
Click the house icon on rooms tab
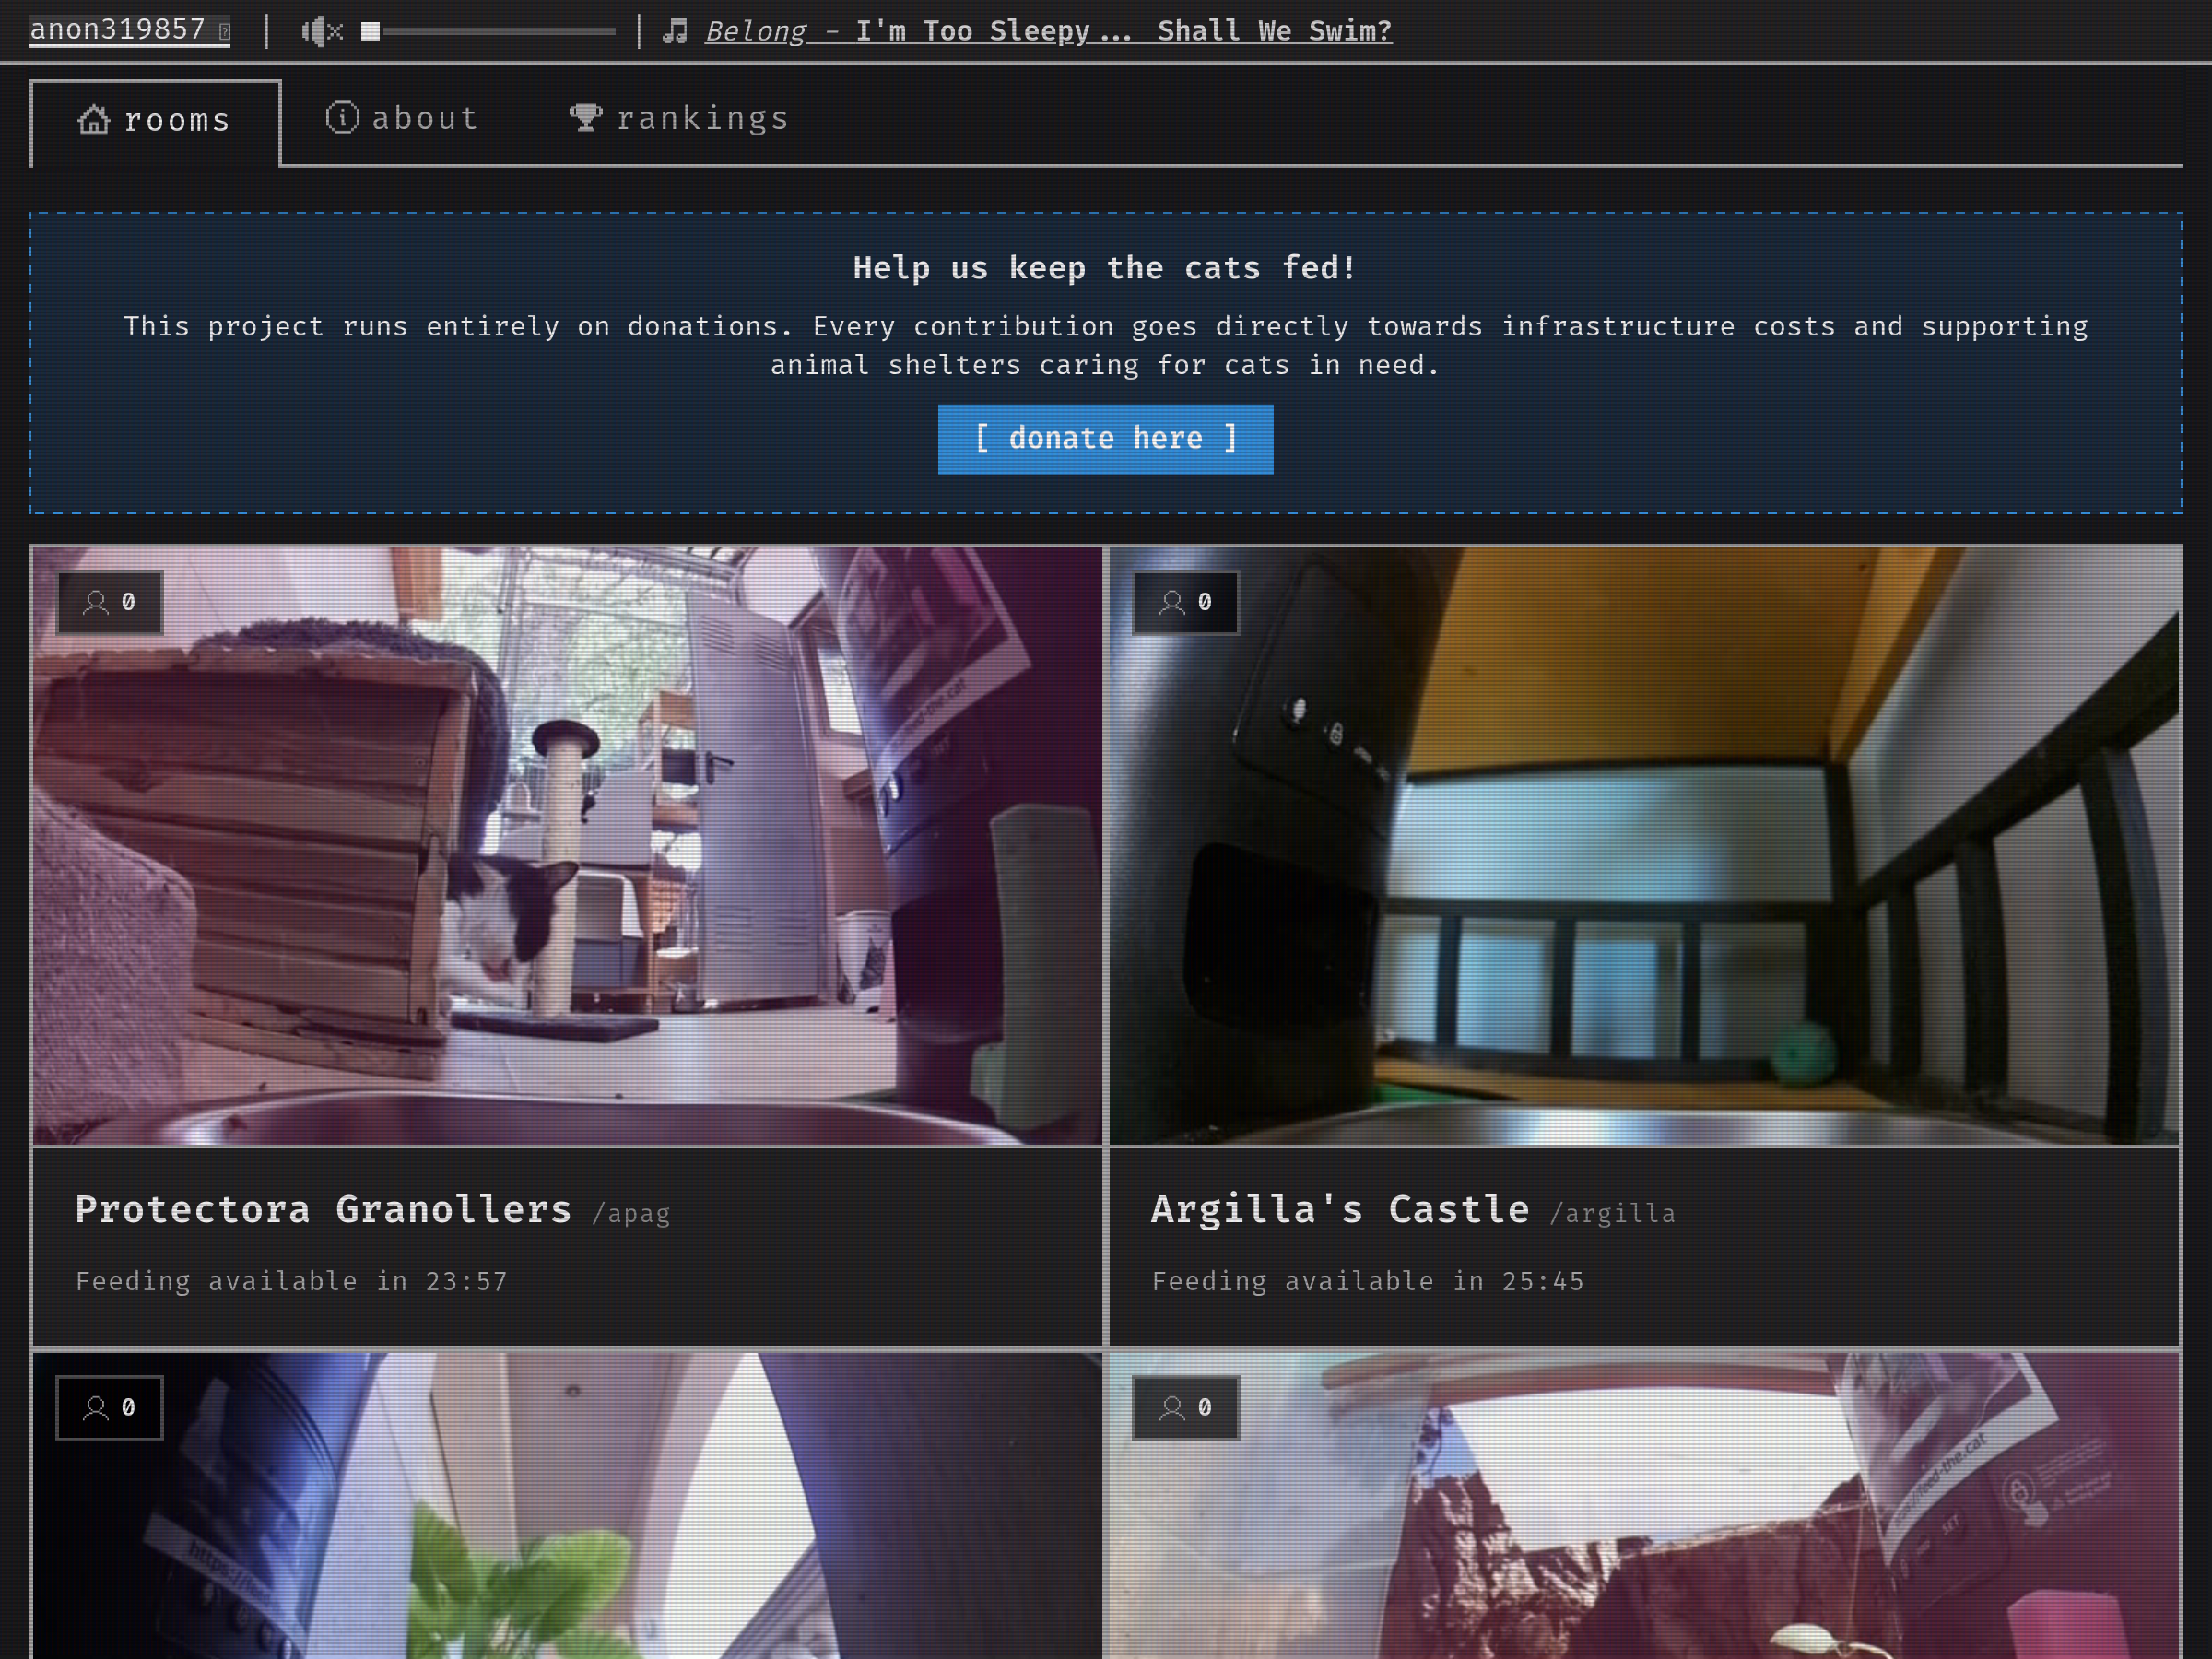[x=94, y=120]
